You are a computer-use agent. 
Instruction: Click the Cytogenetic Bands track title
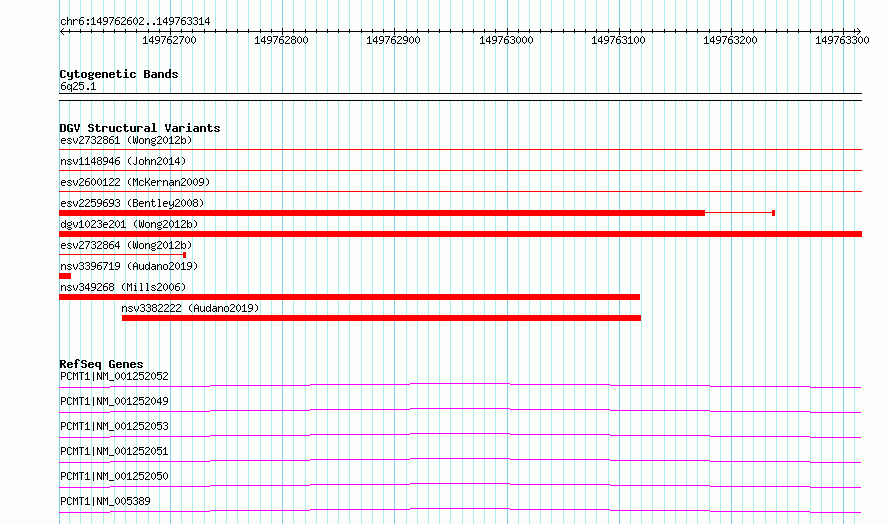click(x=119, y=74)
